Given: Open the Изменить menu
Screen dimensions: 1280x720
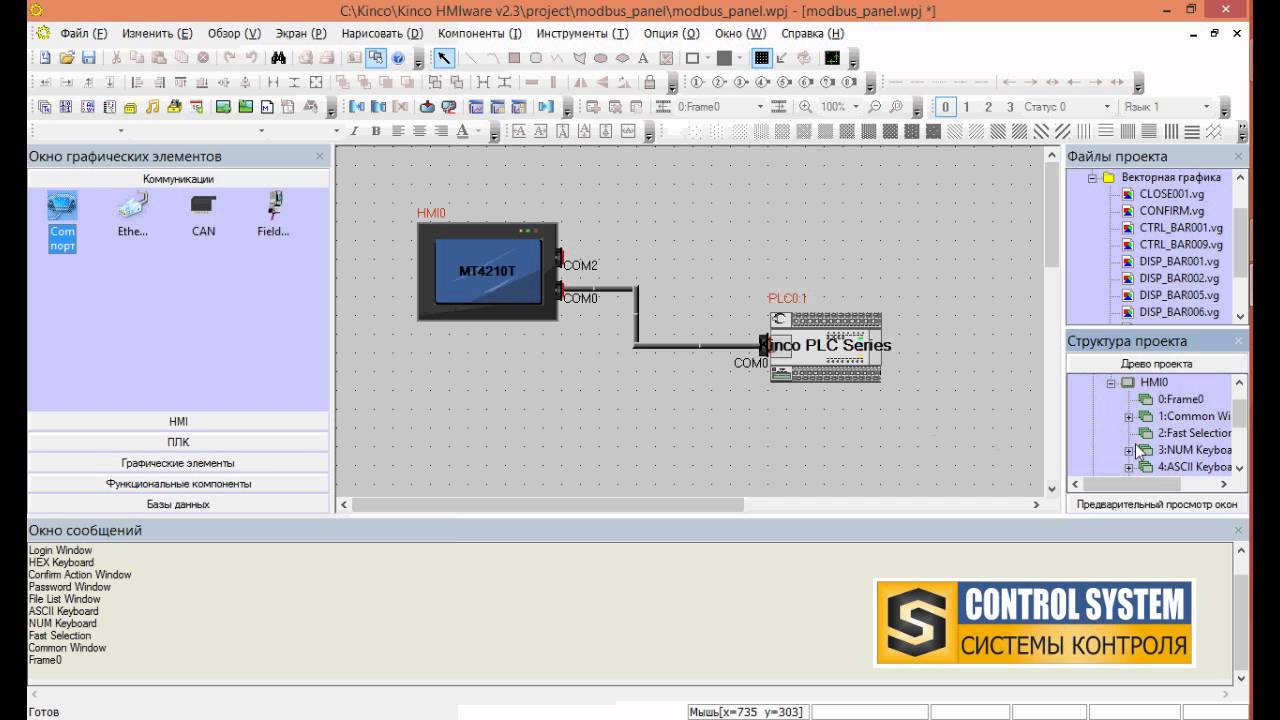Looking at the screenshot, I should click(157, 33).
